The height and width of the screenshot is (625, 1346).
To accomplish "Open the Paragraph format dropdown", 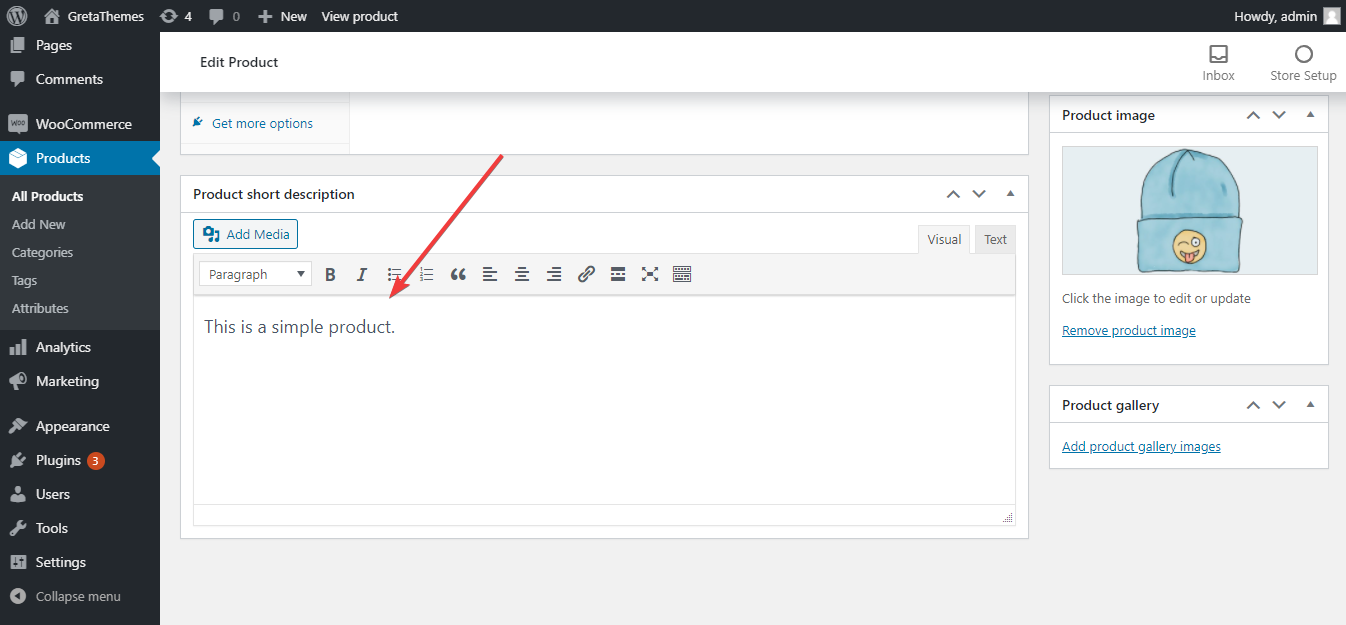I will point(255,273).
